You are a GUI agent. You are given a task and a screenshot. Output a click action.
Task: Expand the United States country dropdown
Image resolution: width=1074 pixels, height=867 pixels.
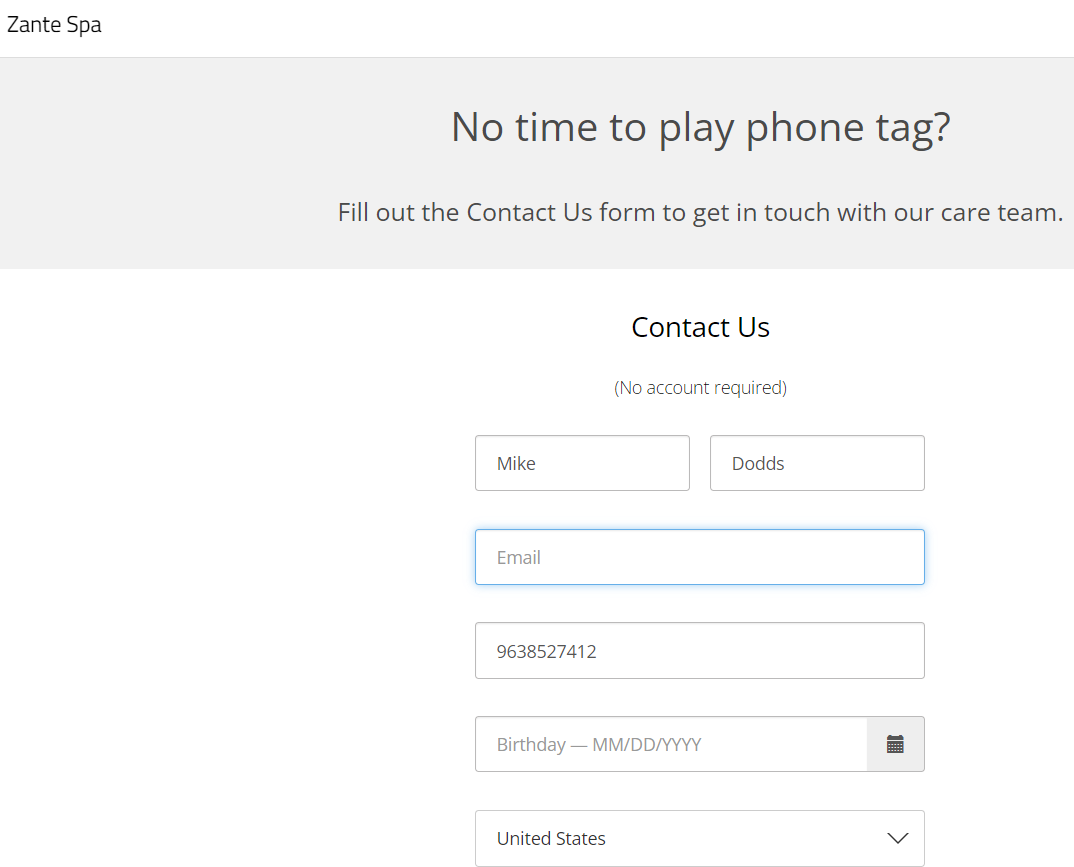click(700, 838)
